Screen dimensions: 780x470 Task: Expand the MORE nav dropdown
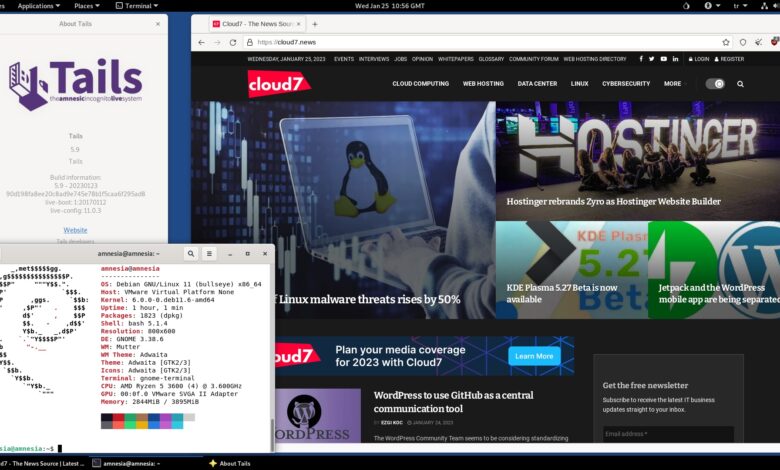673,84
